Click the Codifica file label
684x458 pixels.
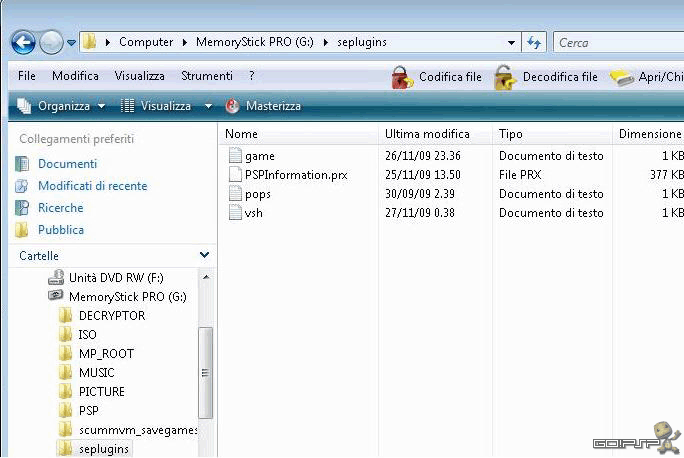450,77
